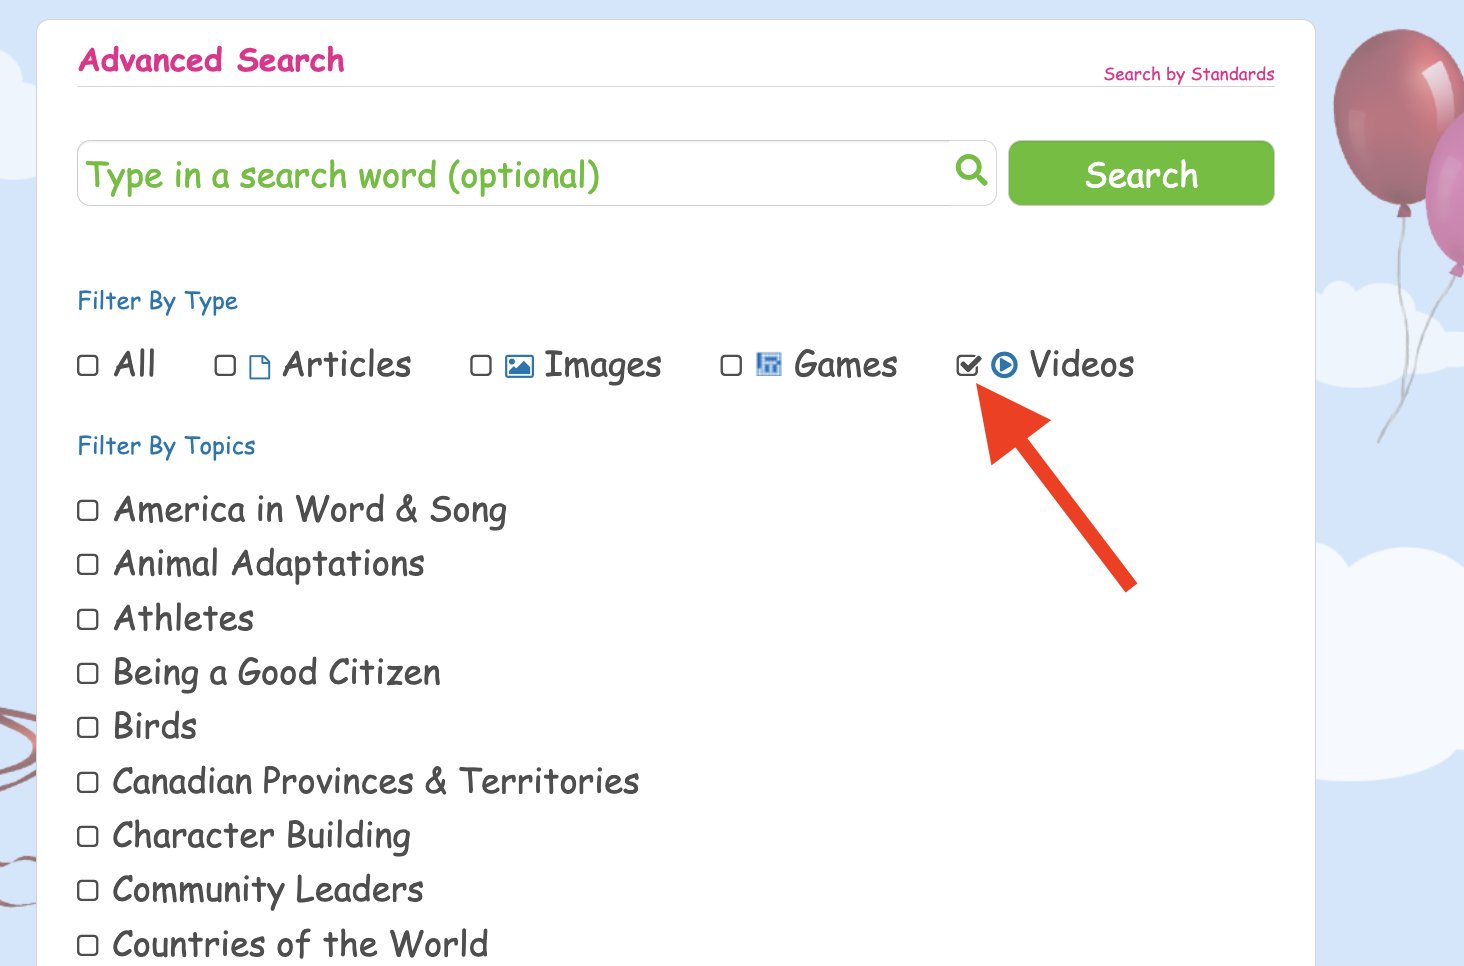1464x966 pixels.
Task: Enable Being a Good Citizen topic
Action: point(88,673)
